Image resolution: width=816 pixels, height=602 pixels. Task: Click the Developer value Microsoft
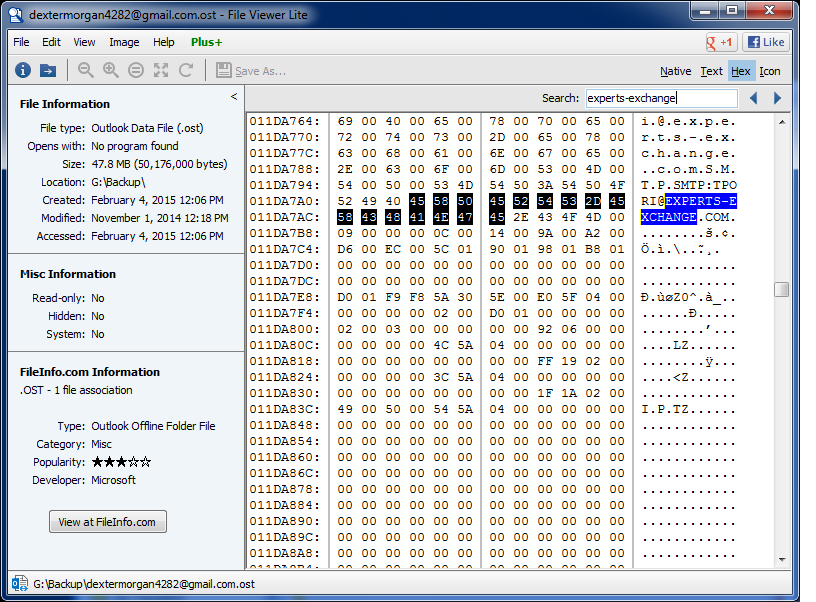coord(113,480)
